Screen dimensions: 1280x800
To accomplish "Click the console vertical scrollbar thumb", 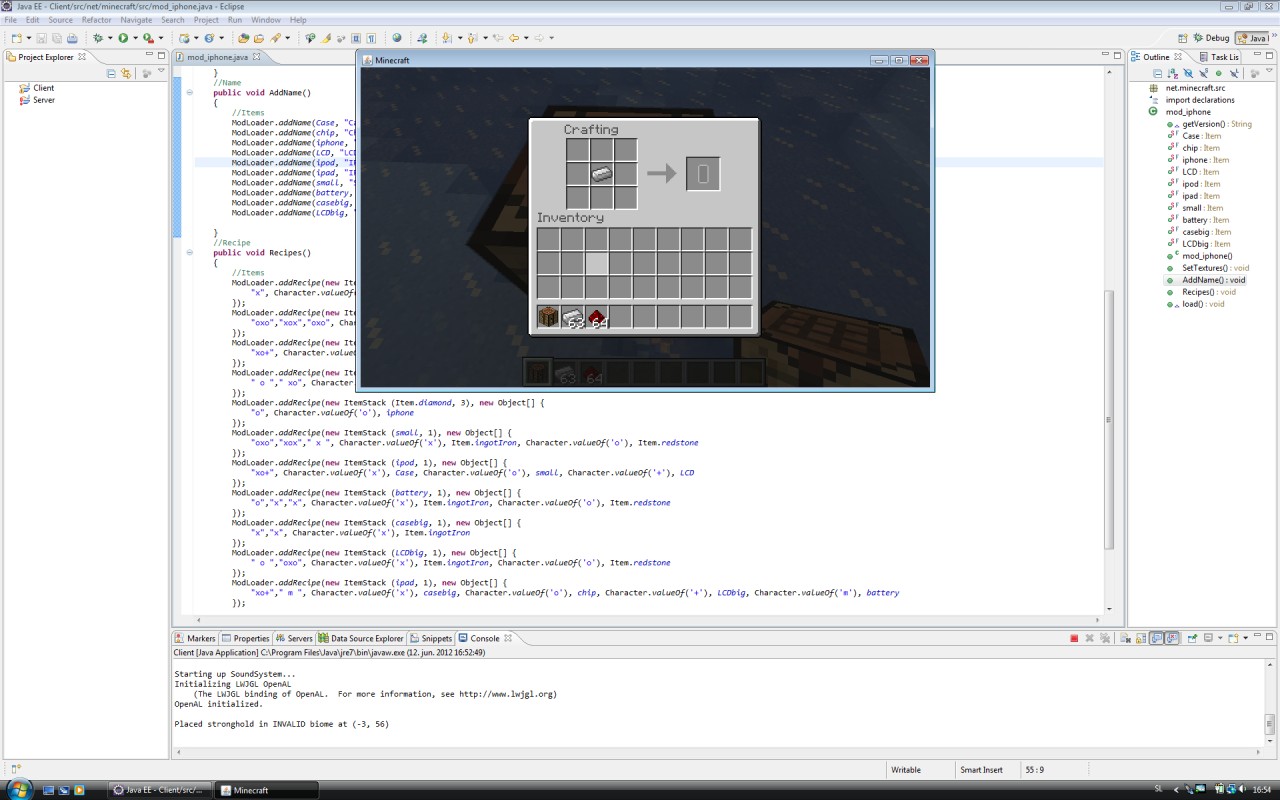I will [1270, 724].
